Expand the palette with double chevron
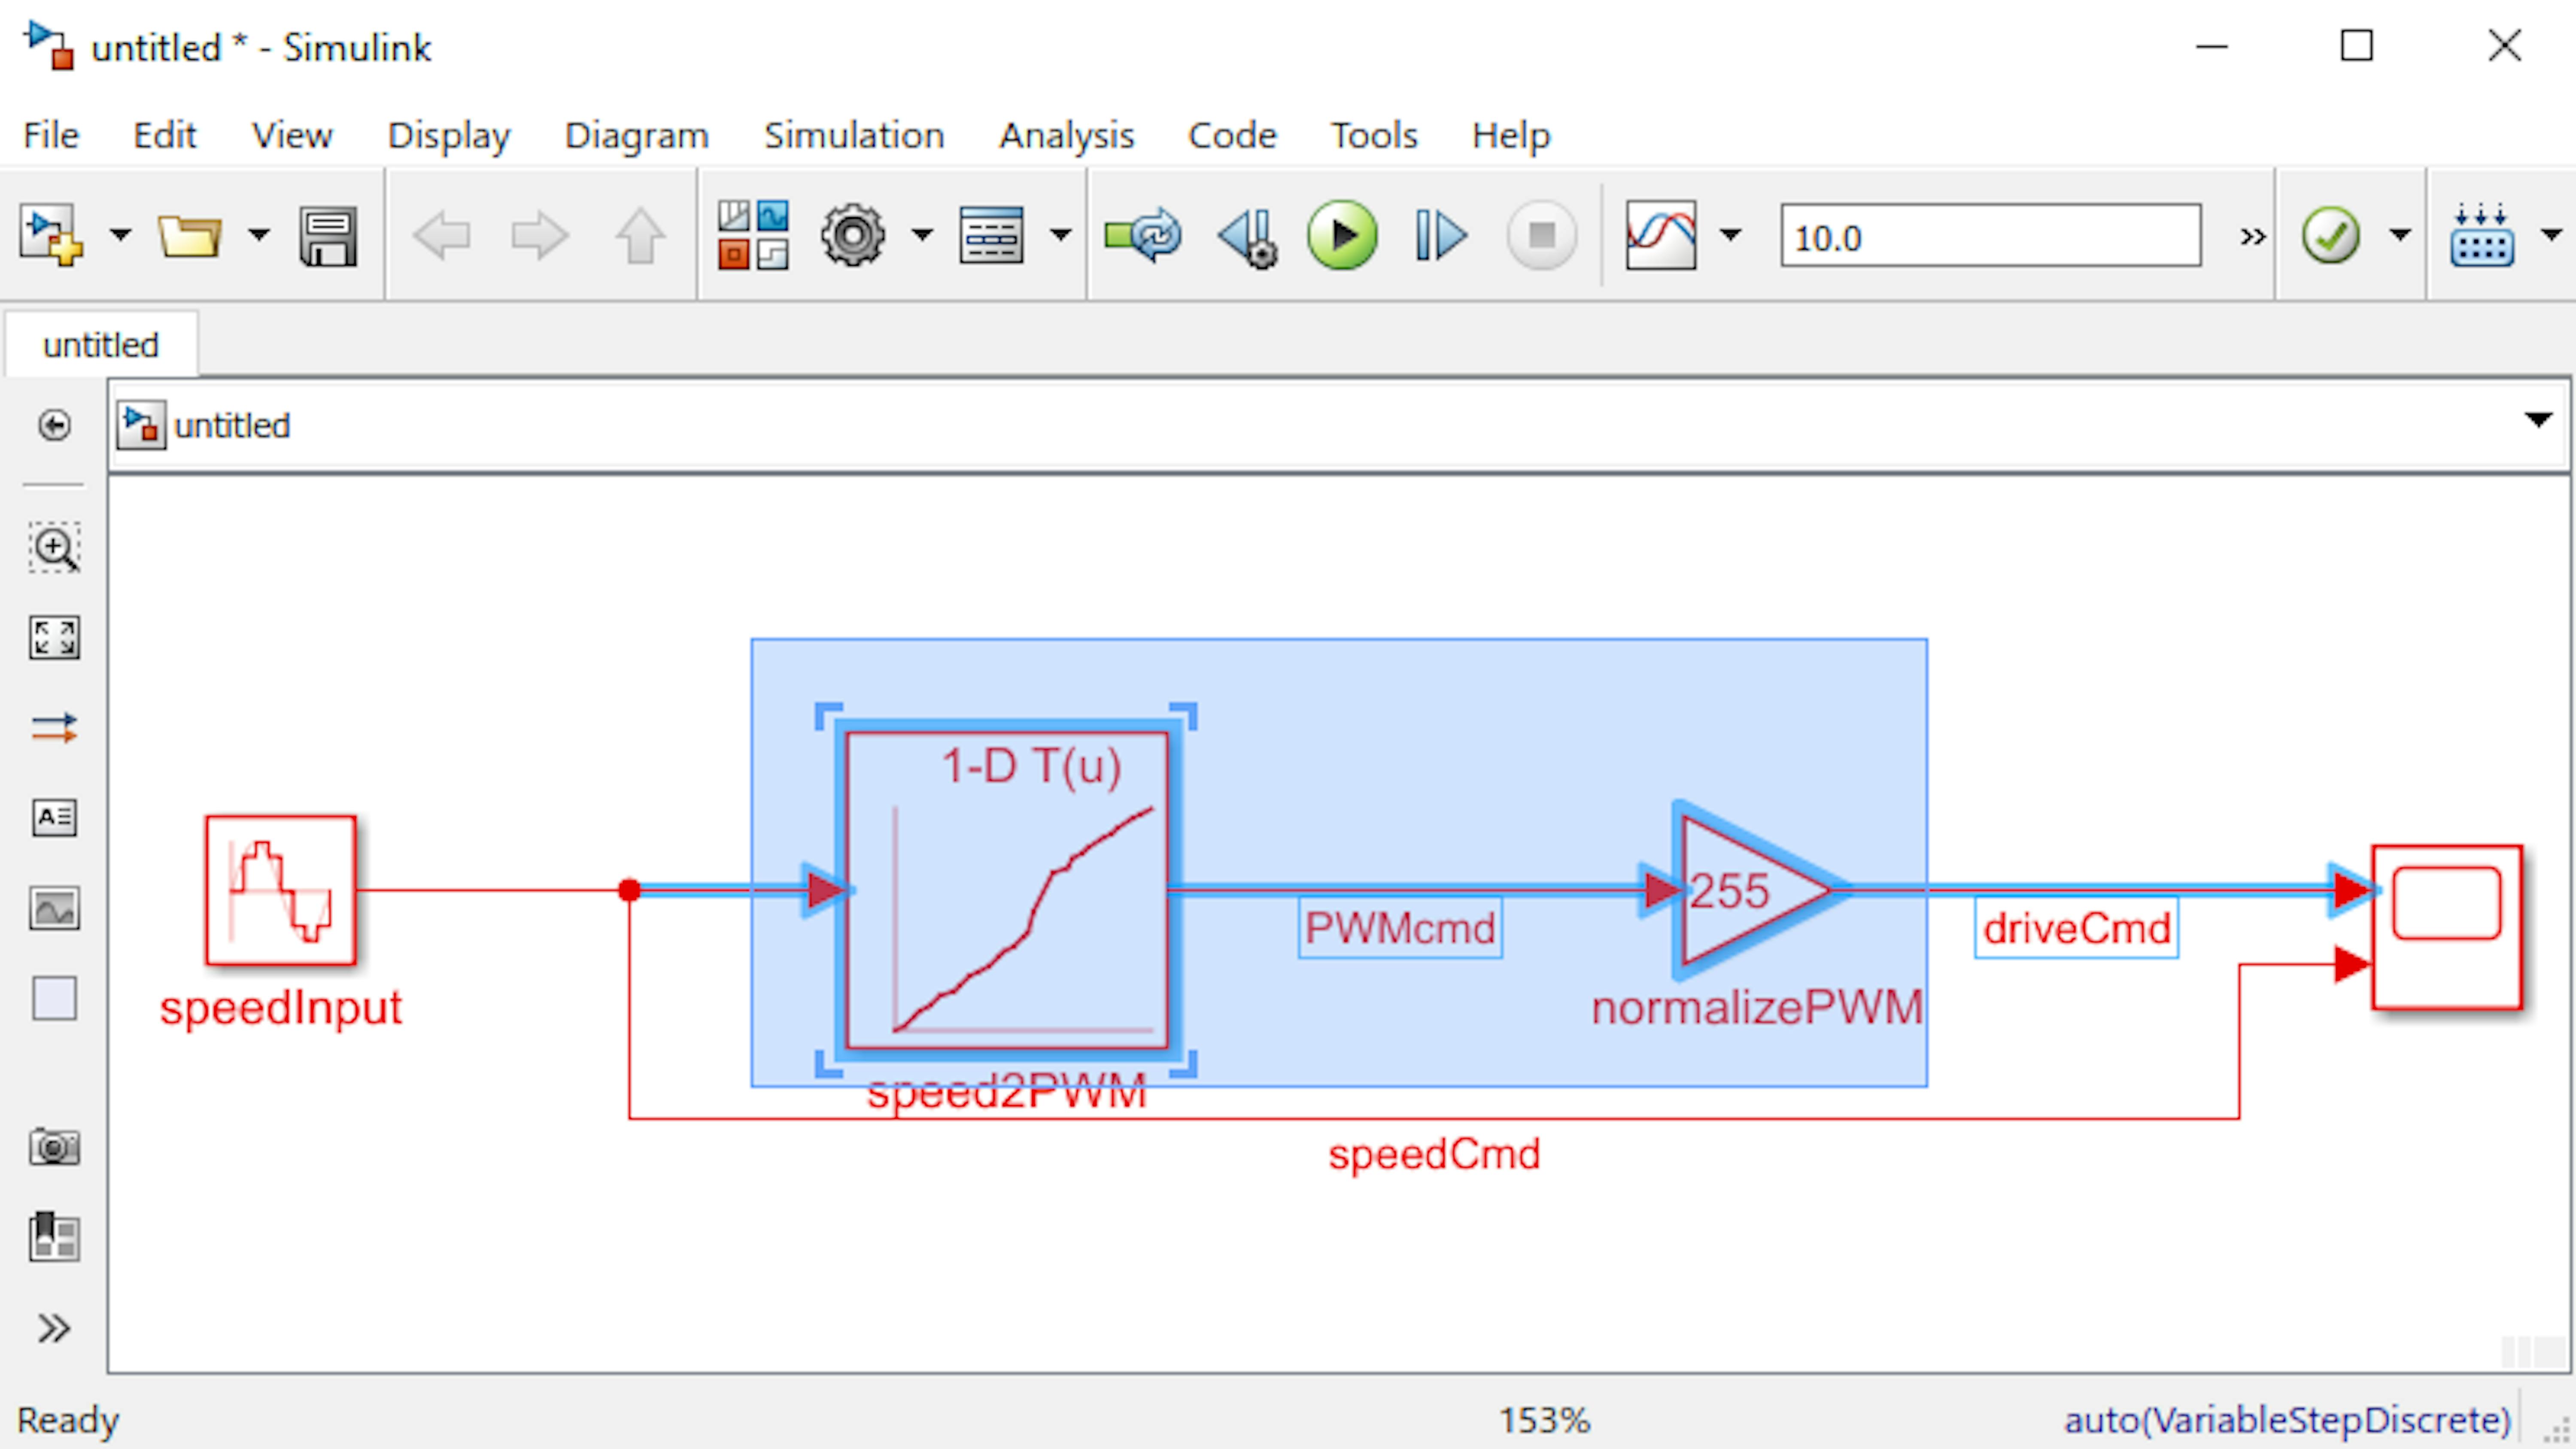The height and width of the screenshot is (1449, 2576). (x=54, y=1328)
